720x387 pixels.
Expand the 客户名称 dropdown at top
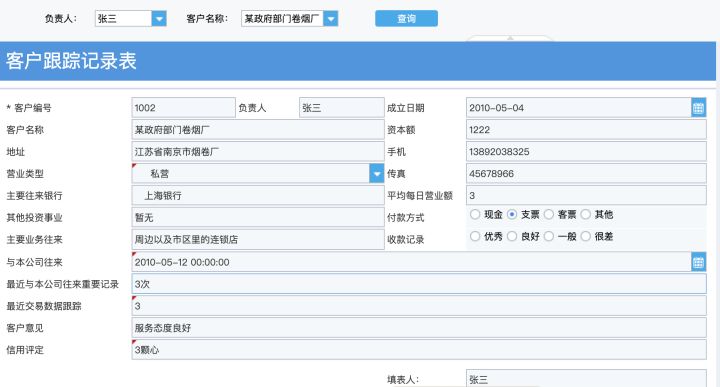pos(331,19)
